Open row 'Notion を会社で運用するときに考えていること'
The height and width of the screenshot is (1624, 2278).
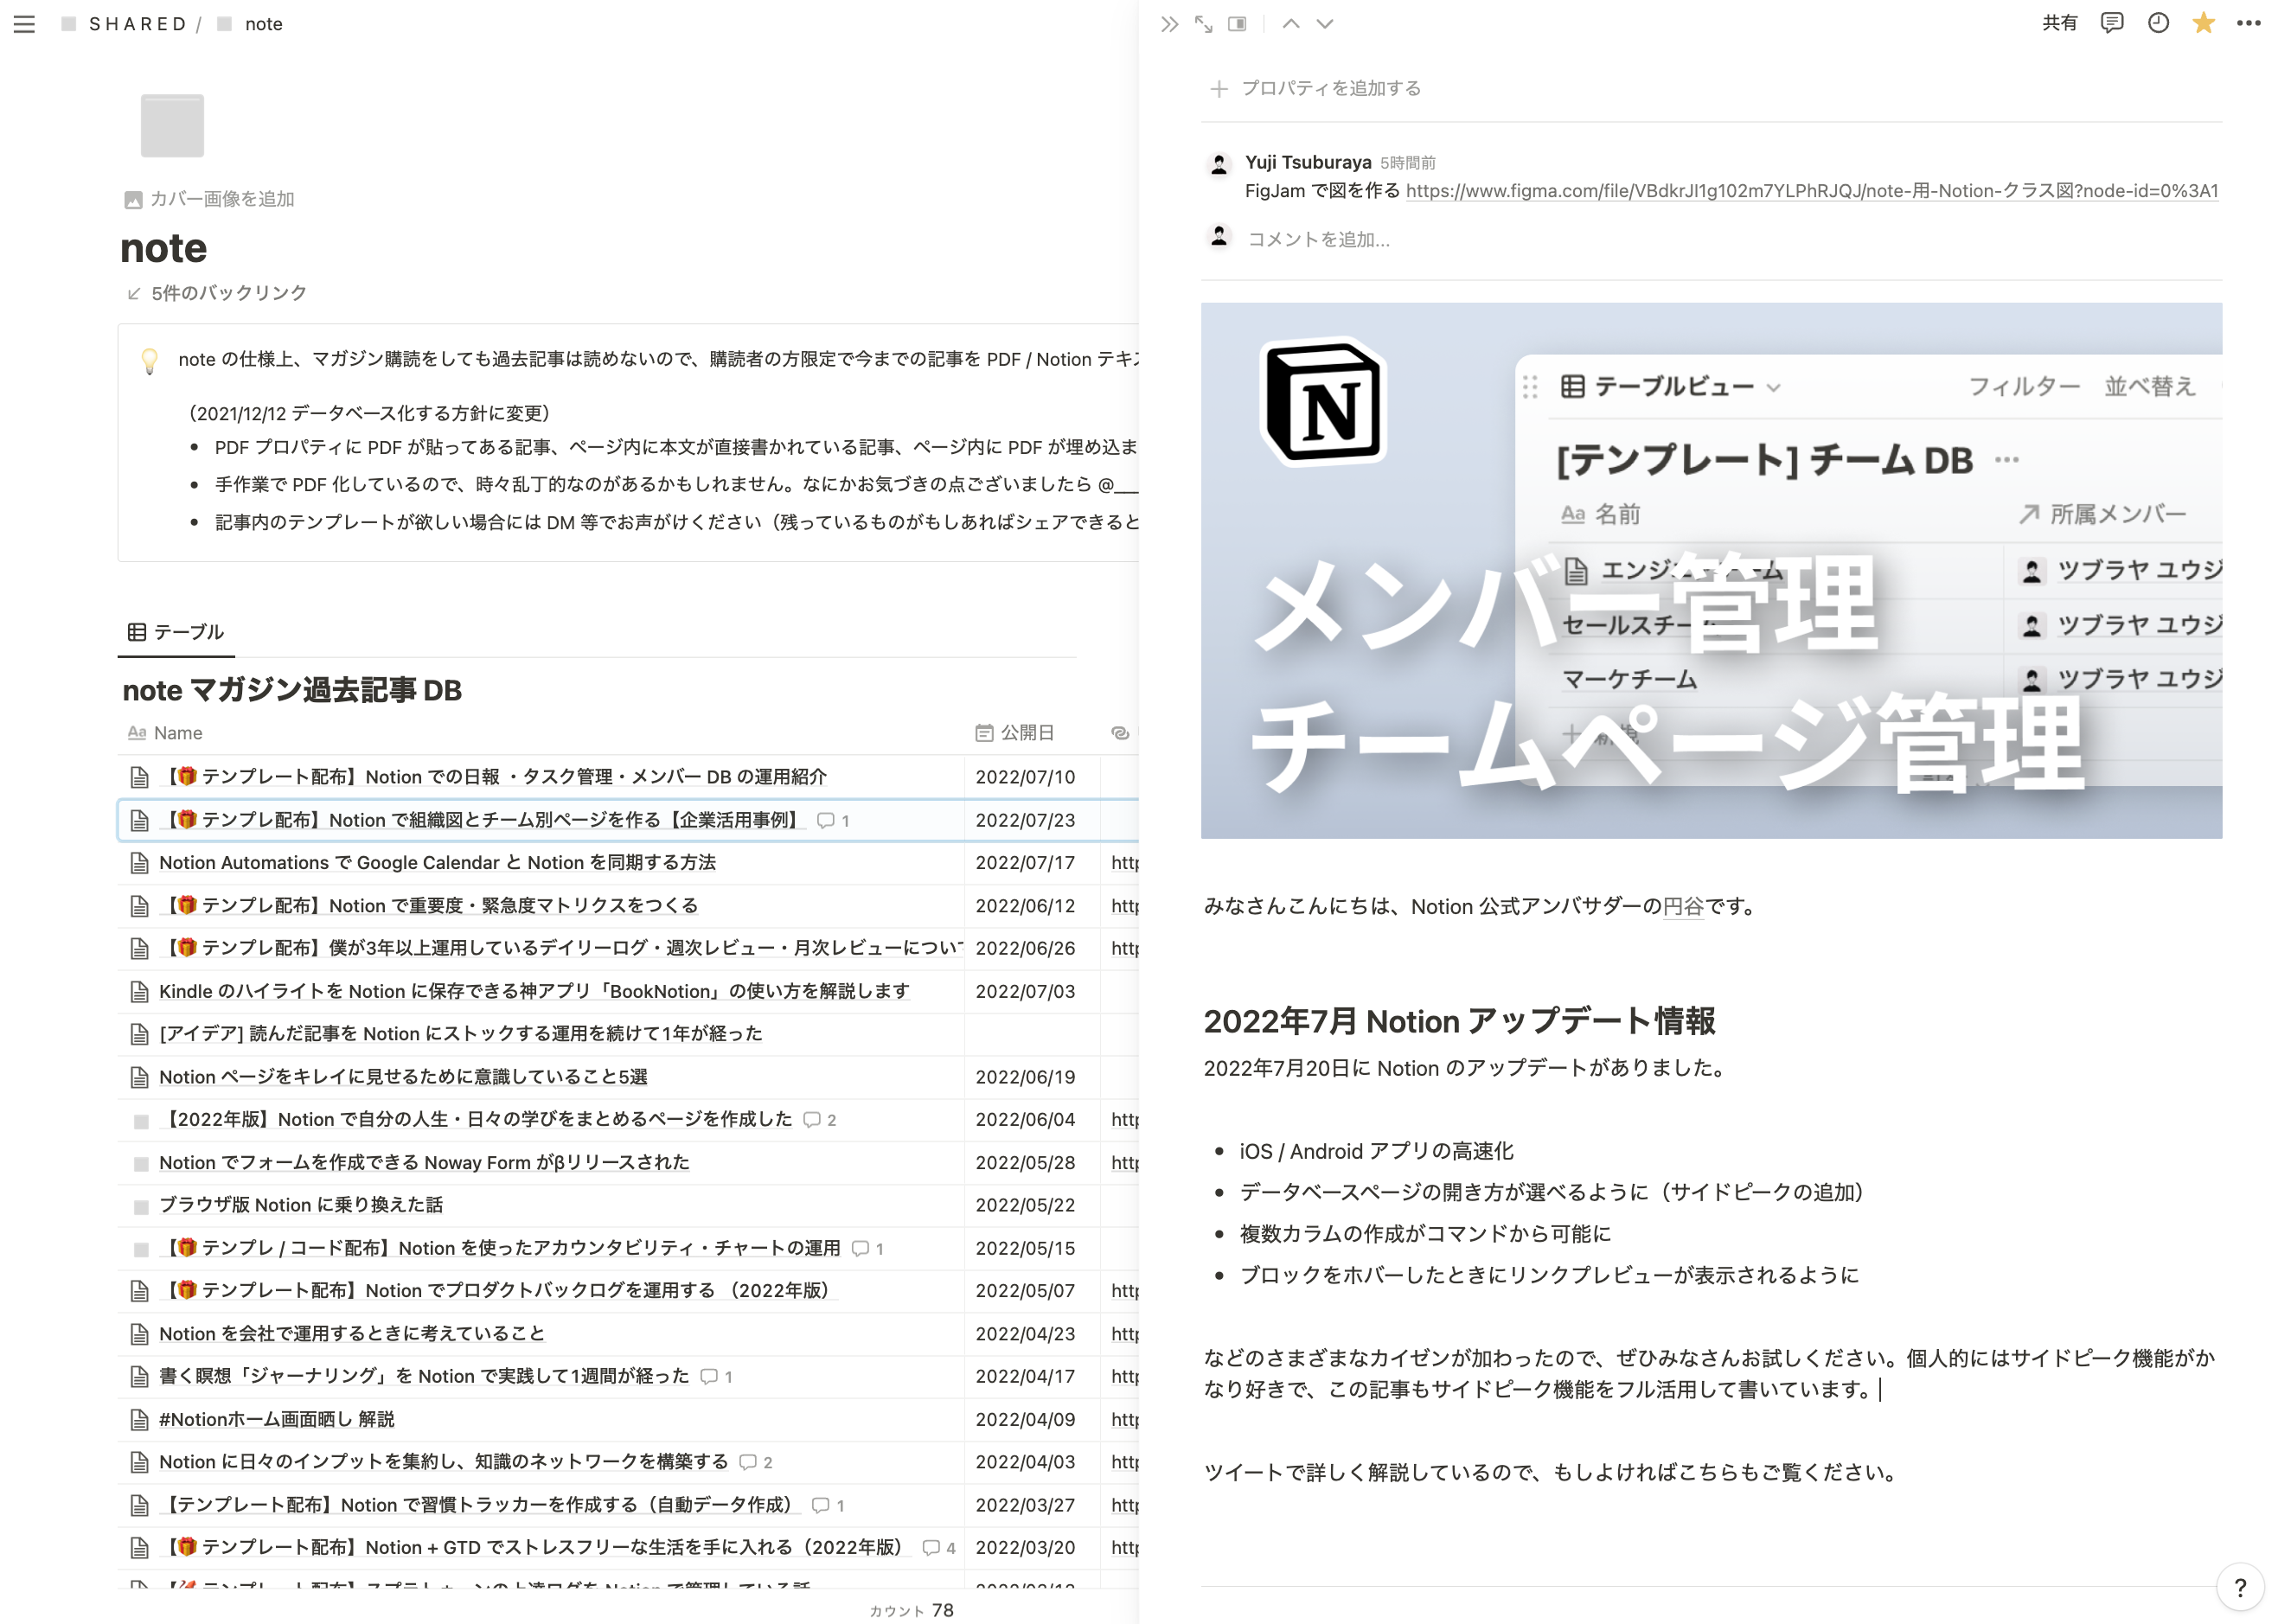[352, 1334]
